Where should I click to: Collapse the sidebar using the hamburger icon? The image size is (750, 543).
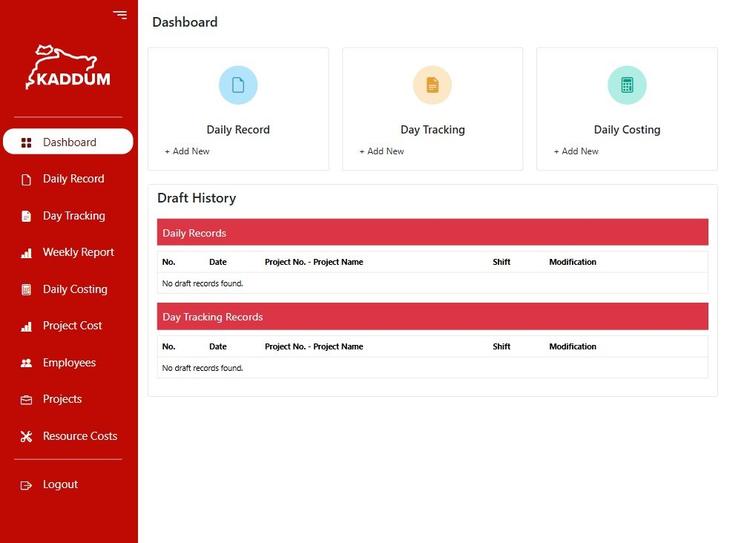click(x=120, y=15)
